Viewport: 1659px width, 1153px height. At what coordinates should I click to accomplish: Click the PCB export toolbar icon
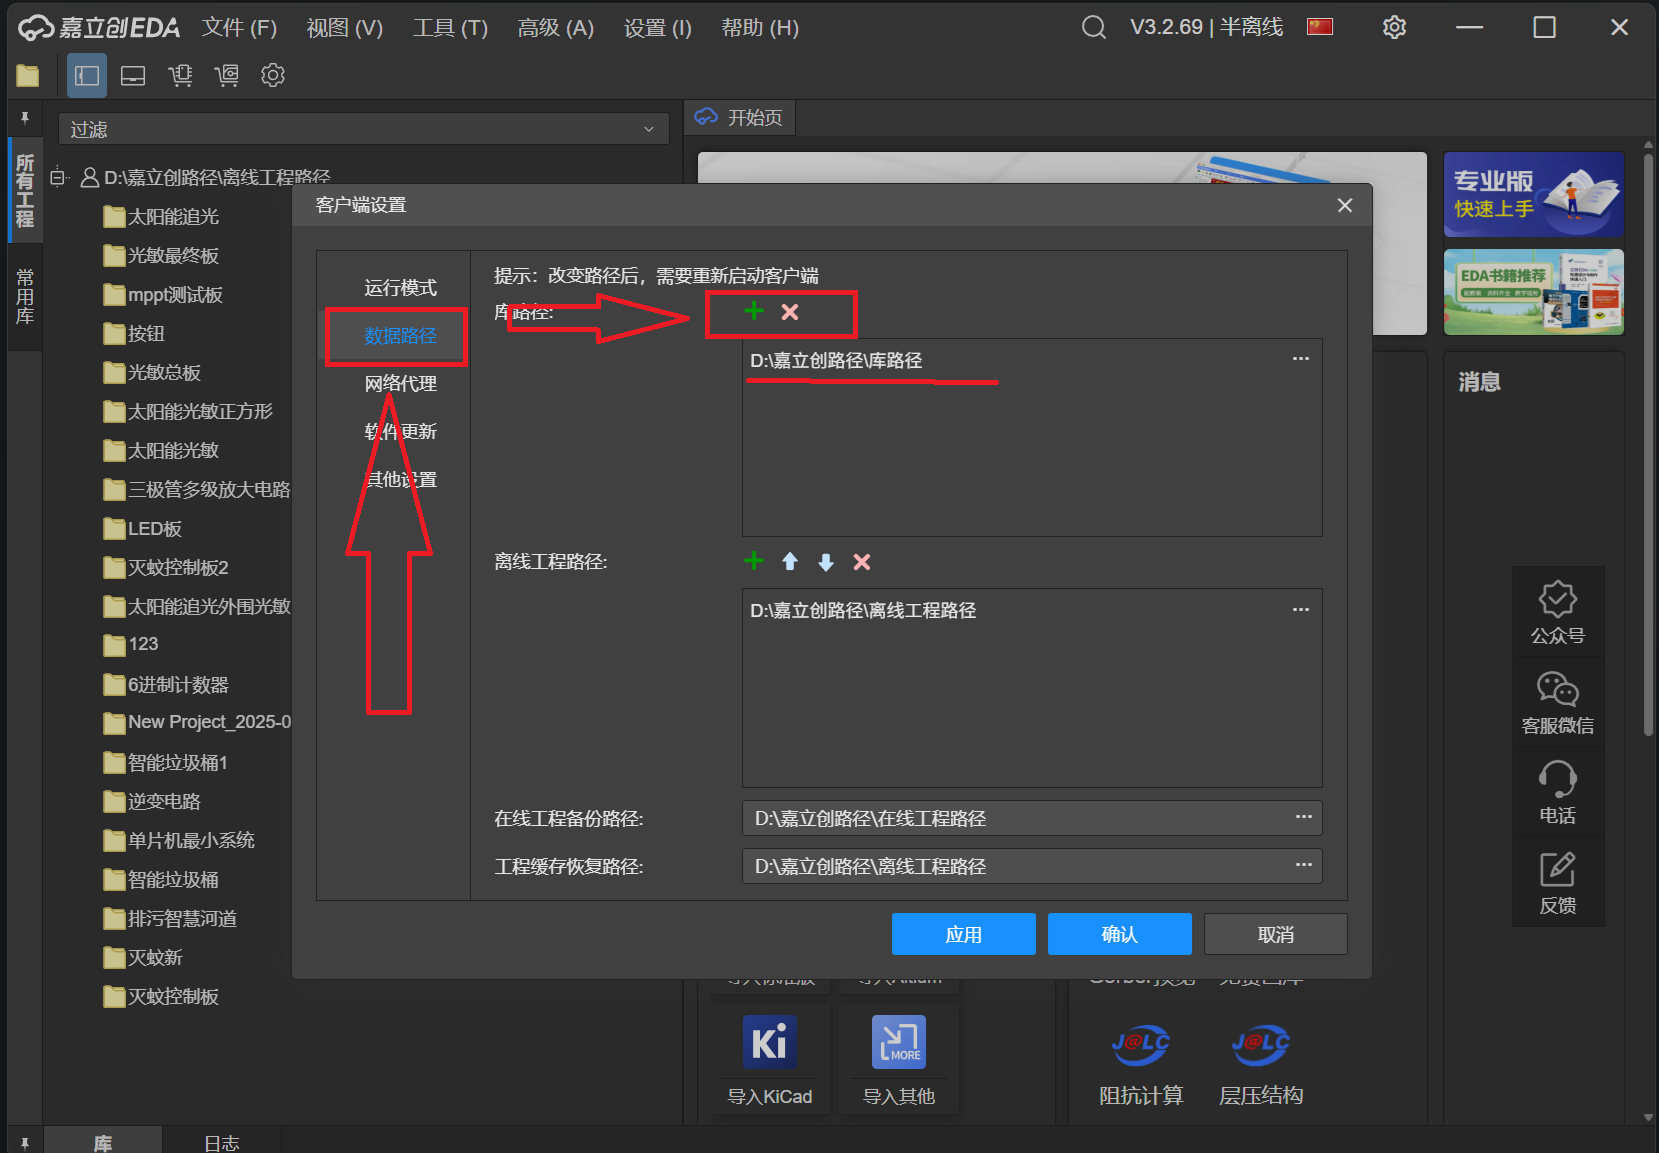[x=227, y=75]
